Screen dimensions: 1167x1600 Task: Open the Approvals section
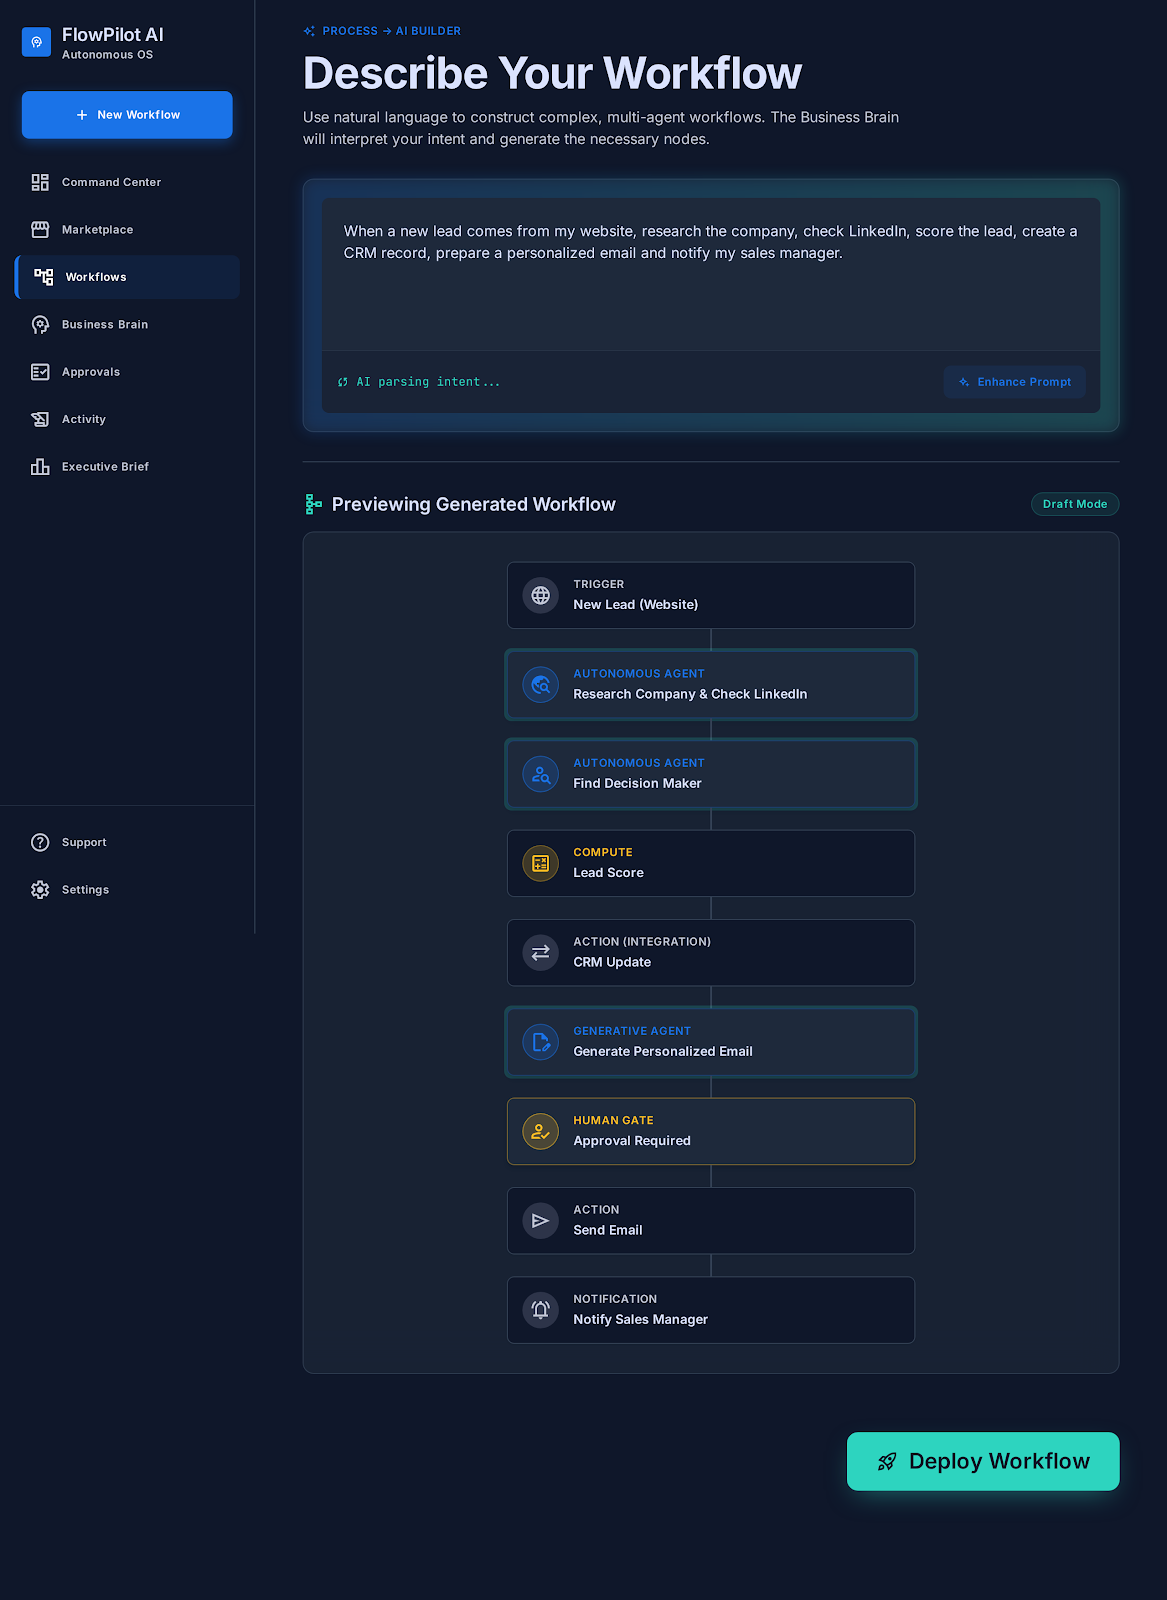(127, 372)
